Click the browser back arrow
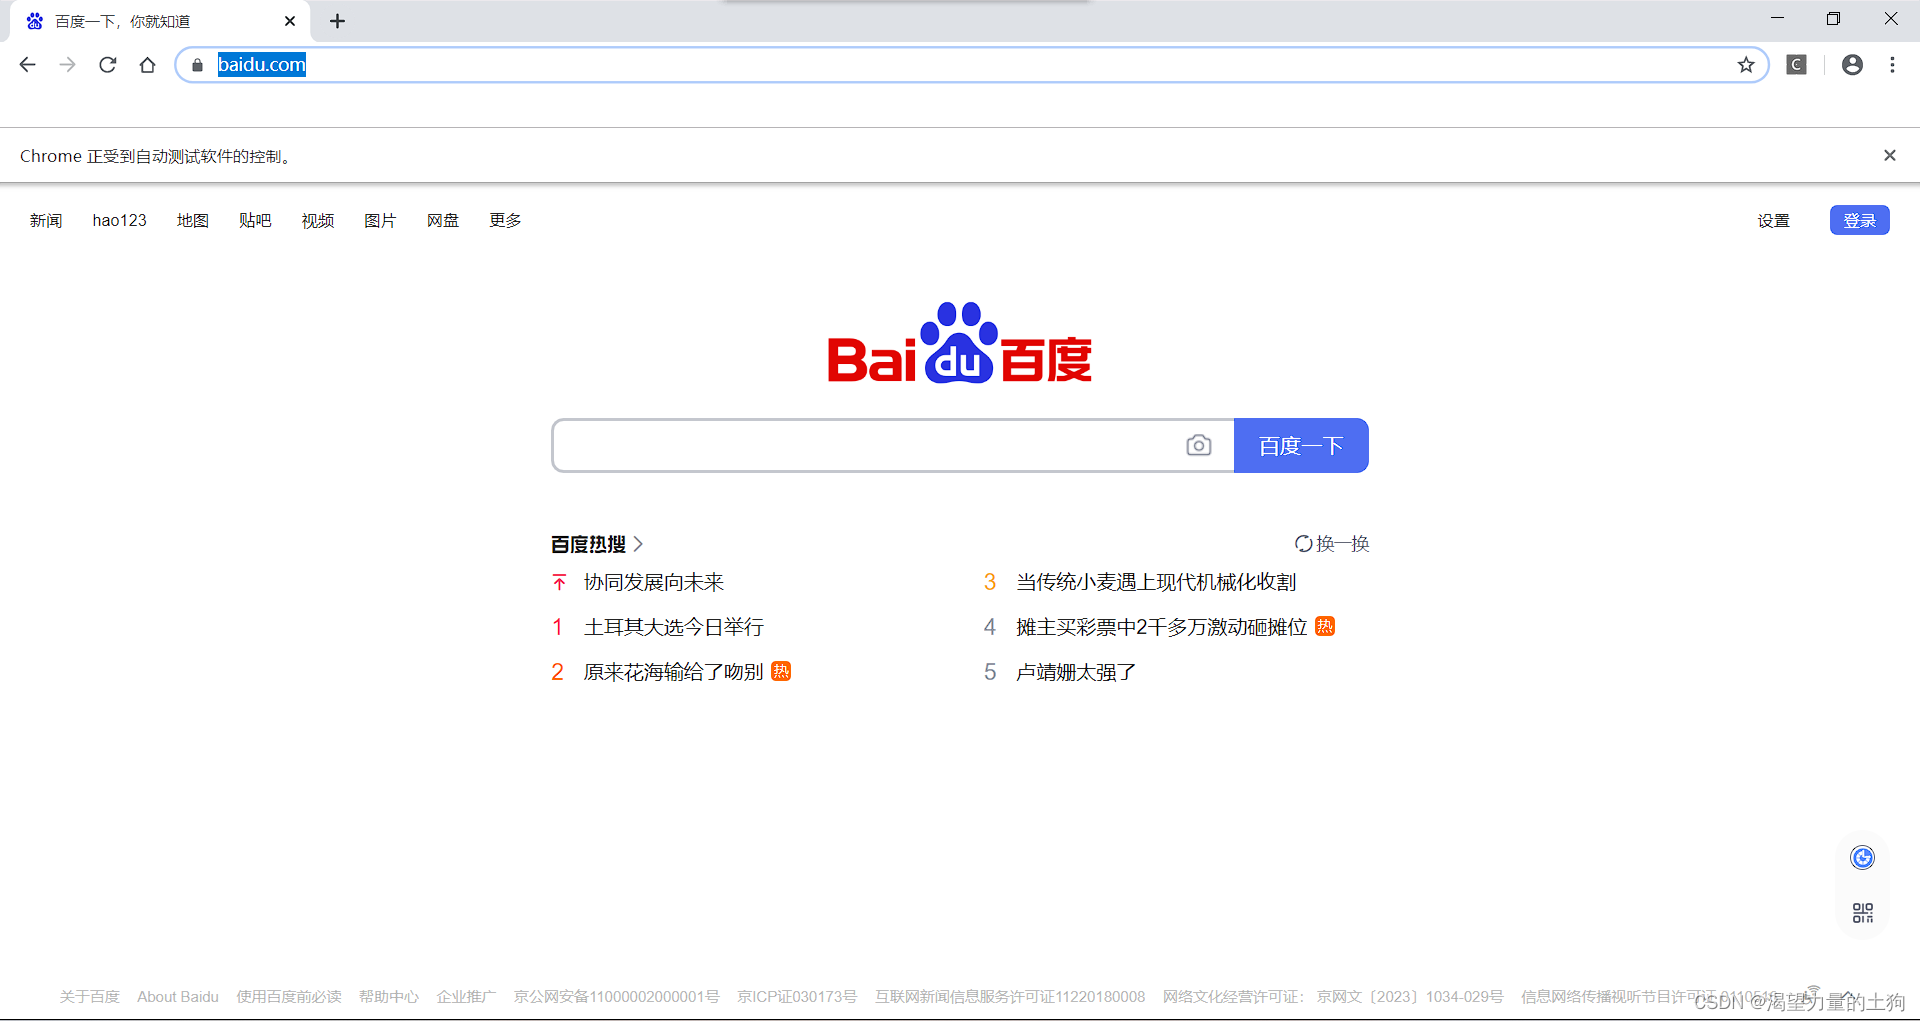This screenshot has height=1021, width=1920. click(27, 65)
